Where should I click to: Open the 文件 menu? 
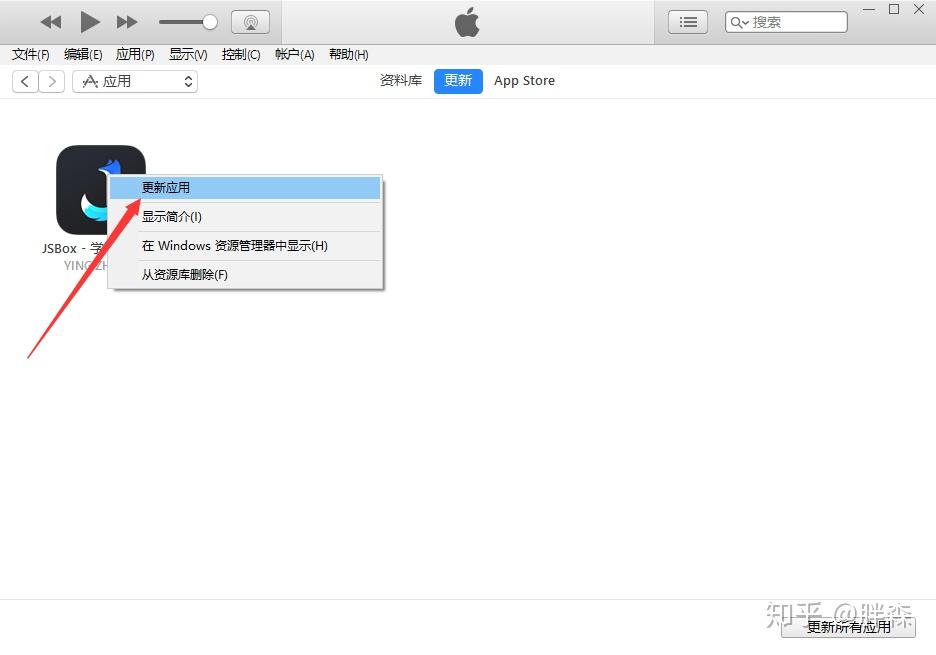[x=29, y=54]
